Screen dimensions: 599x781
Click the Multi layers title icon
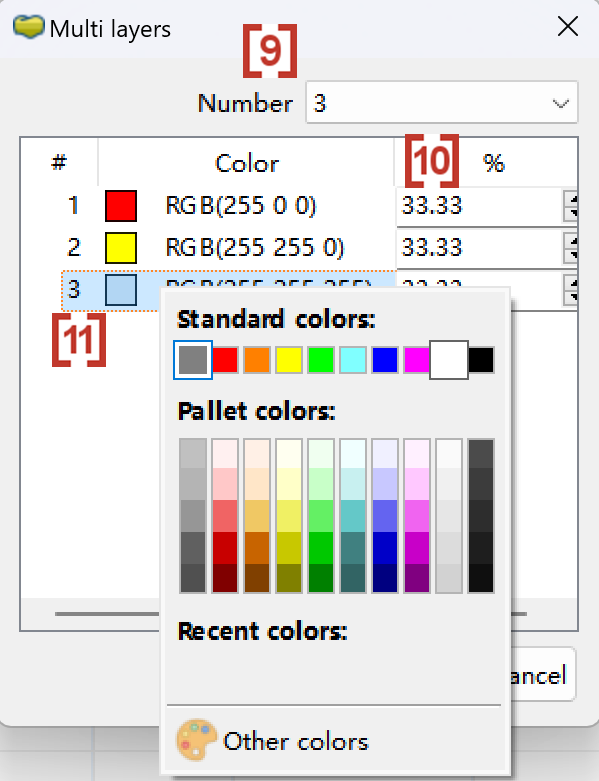point(28,27)
